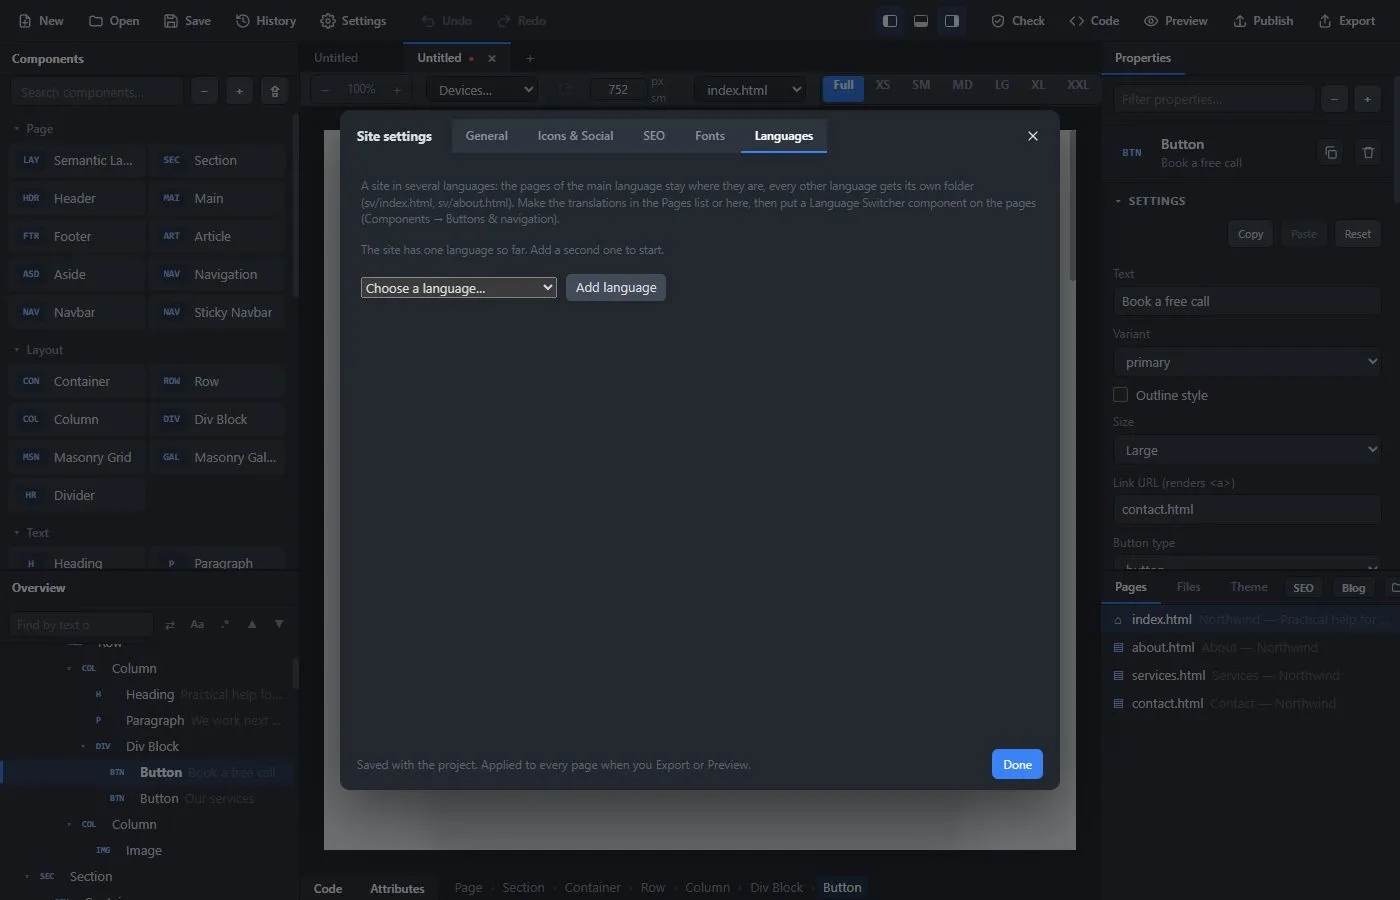Collapse the Text components group
This screenshot has width=1400, height=900.
[16, 533]
